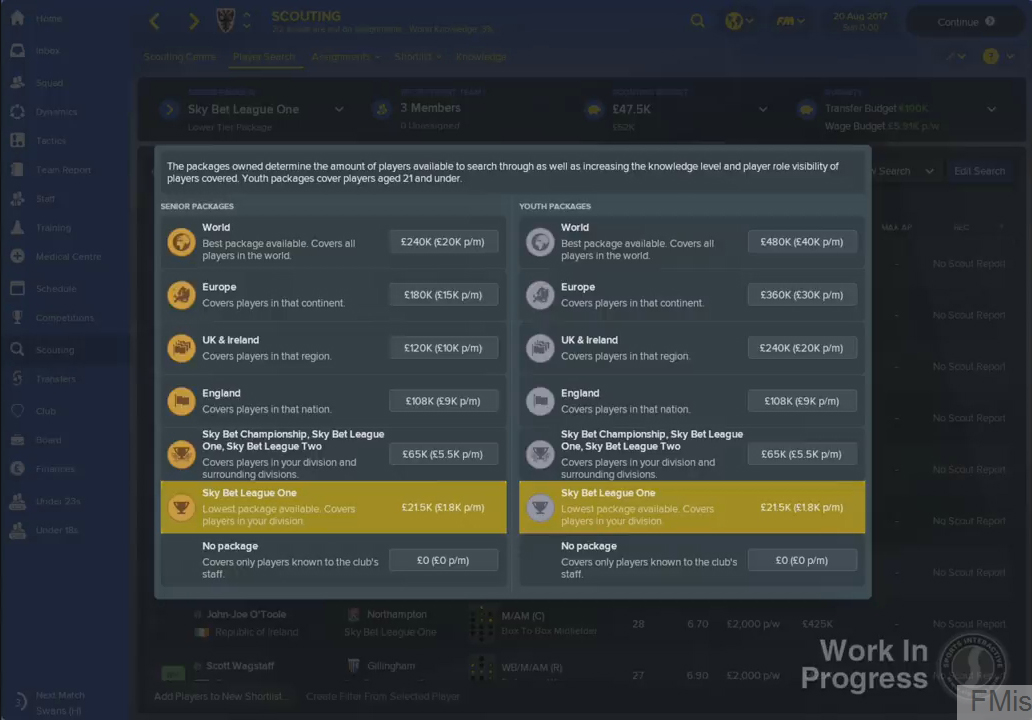Click the Edit Search button
1032x720 pixels.
(x=979, y=171)
